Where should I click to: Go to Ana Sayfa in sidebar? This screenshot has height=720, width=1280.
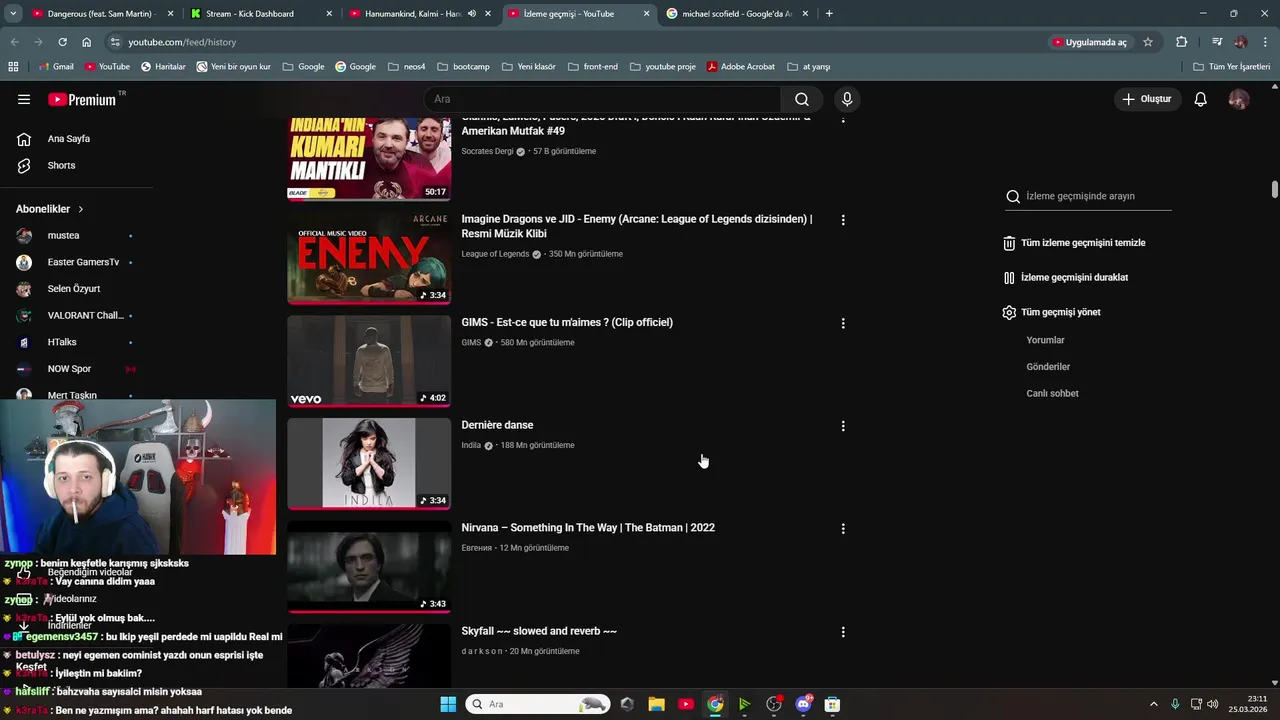[x=69, y=139]
